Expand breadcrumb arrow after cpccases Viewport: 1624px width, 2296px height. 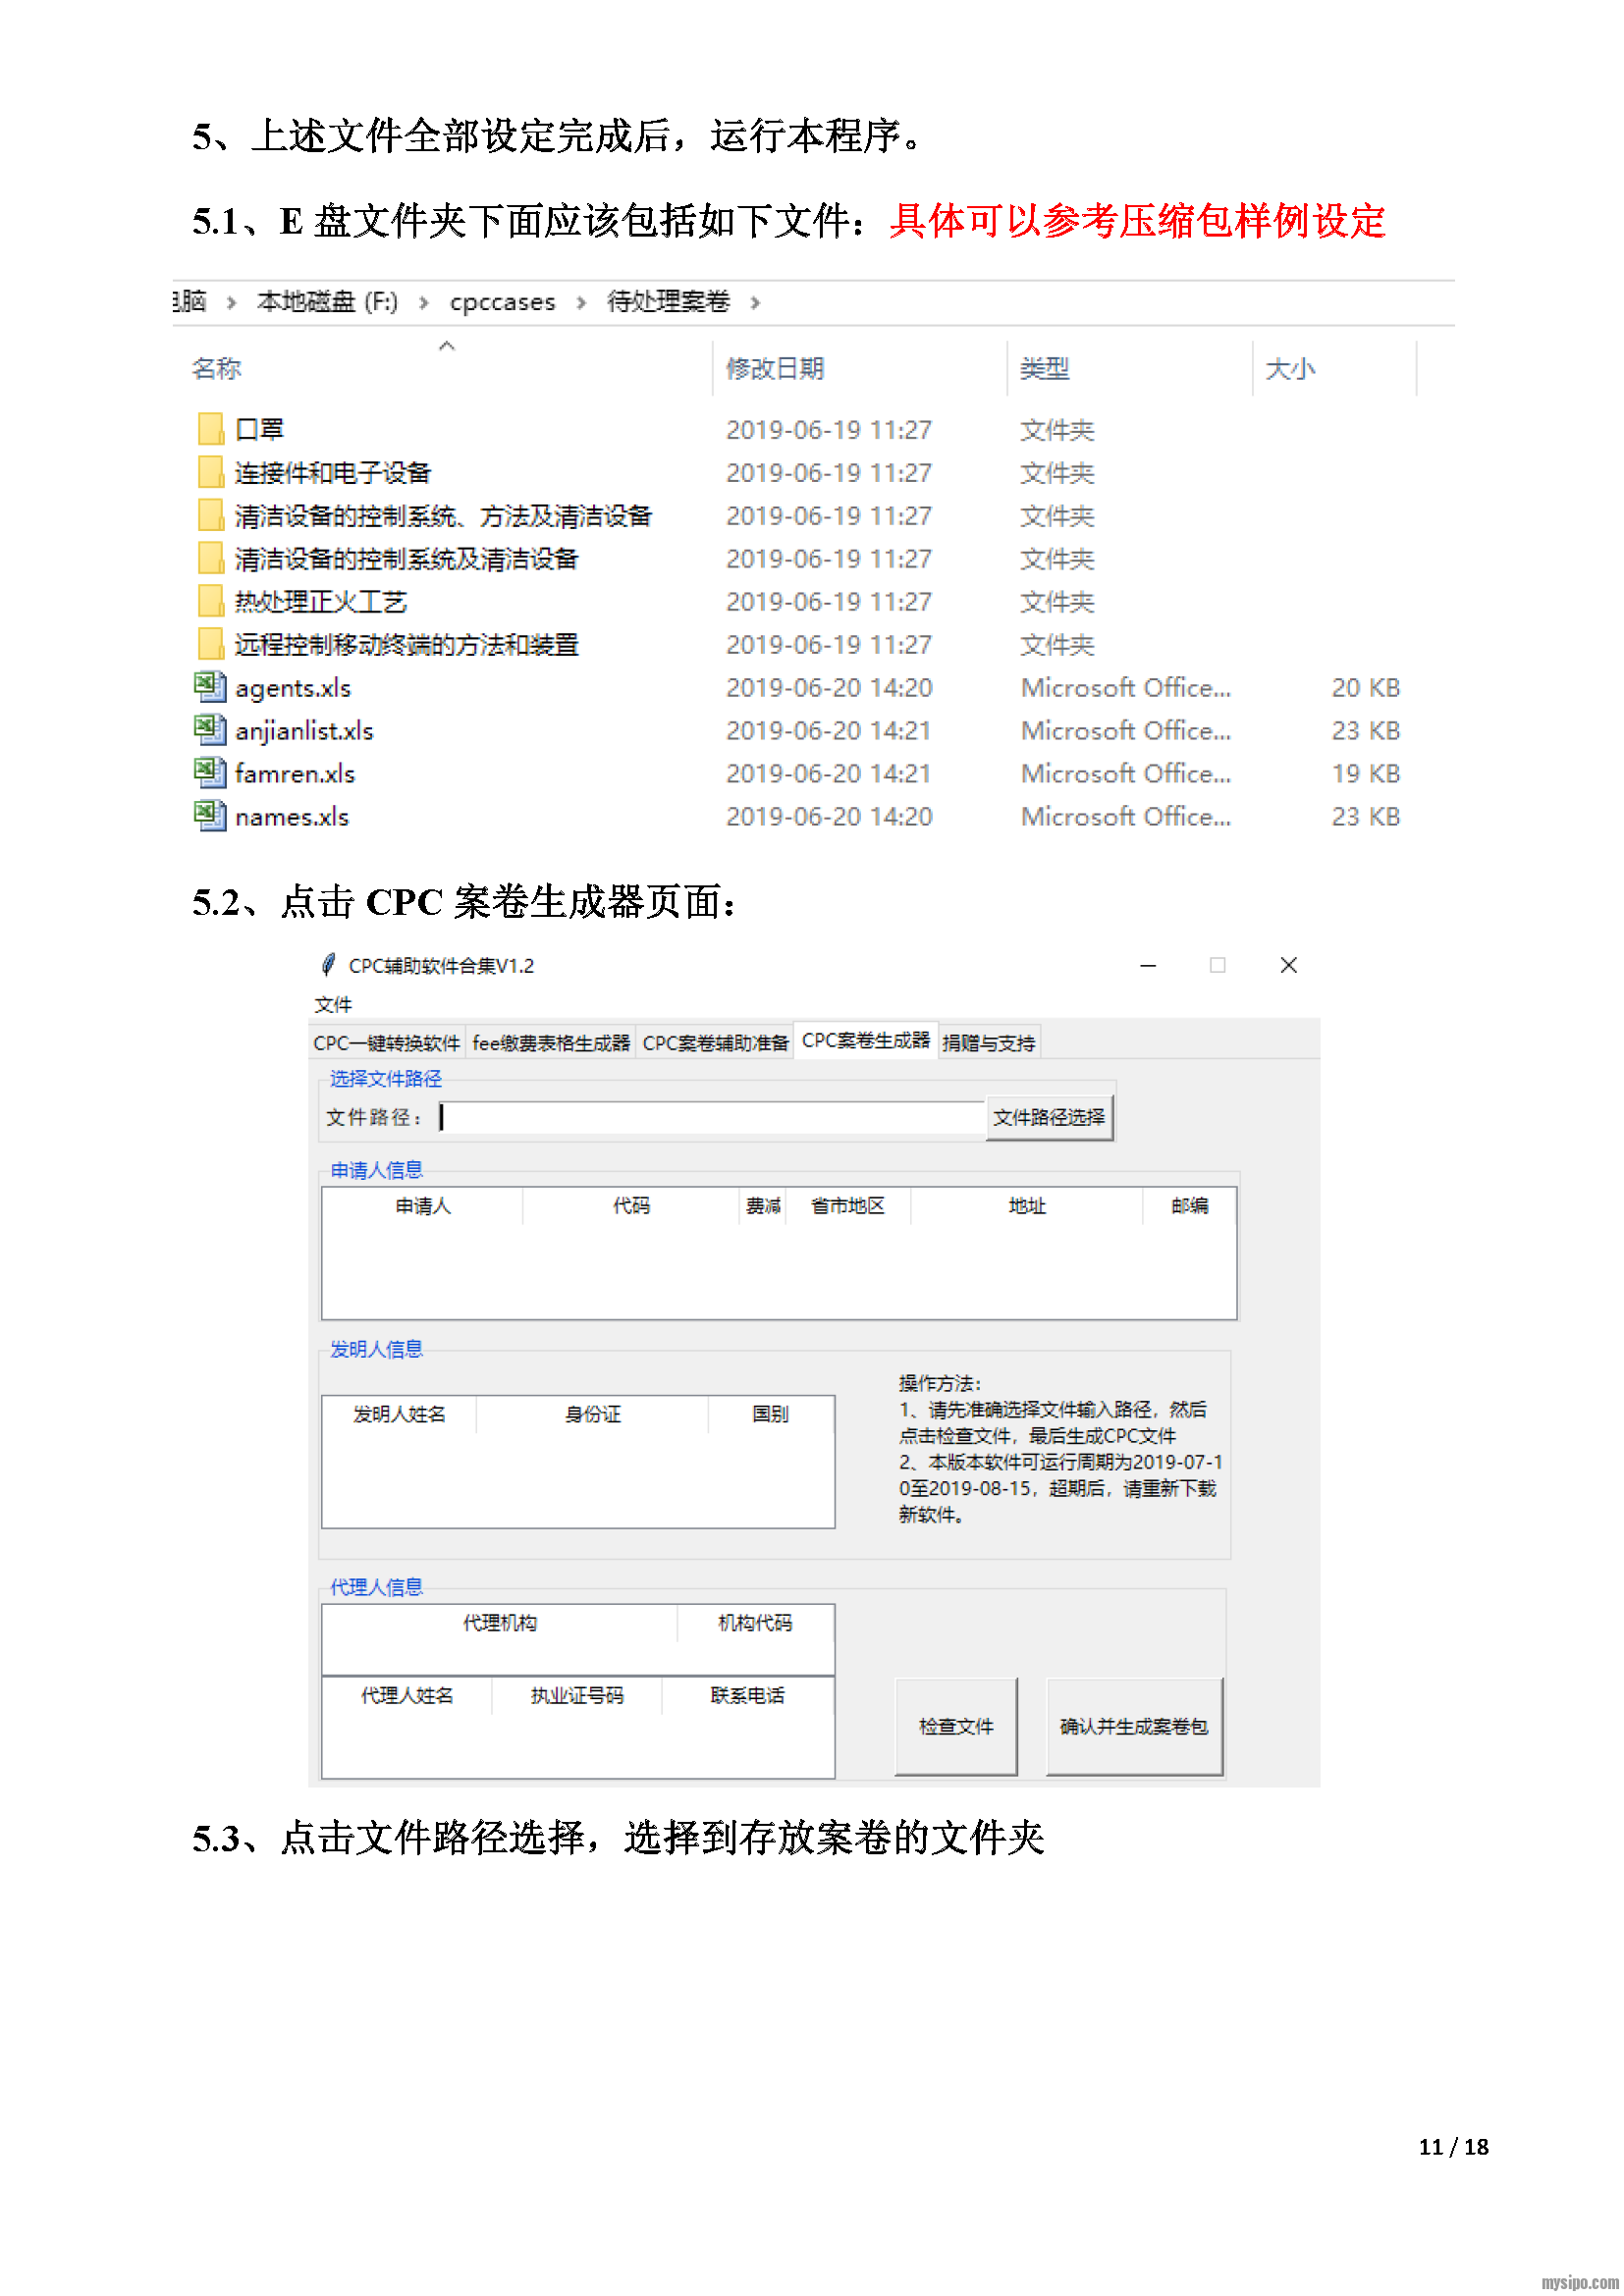click(x=581, y=303)
